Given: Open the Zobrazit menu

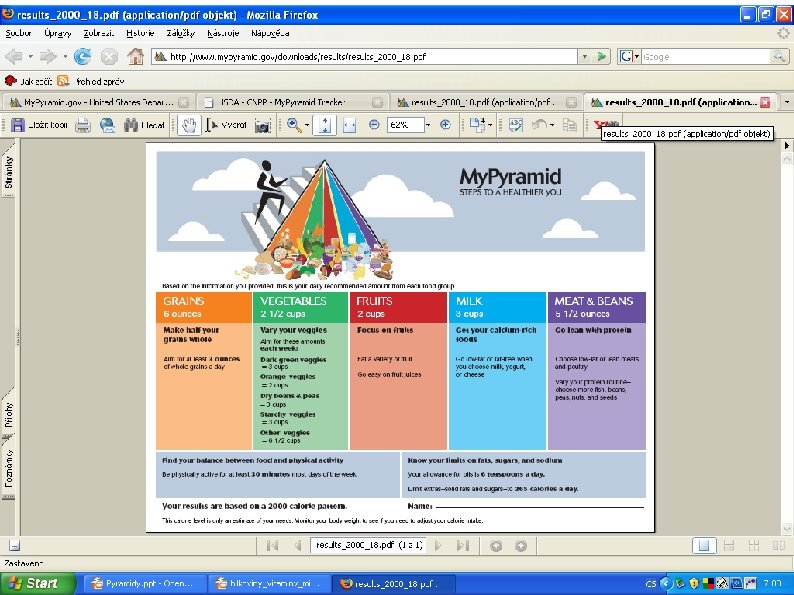Looking at the screenshot, I should click(x=98, y=33).
